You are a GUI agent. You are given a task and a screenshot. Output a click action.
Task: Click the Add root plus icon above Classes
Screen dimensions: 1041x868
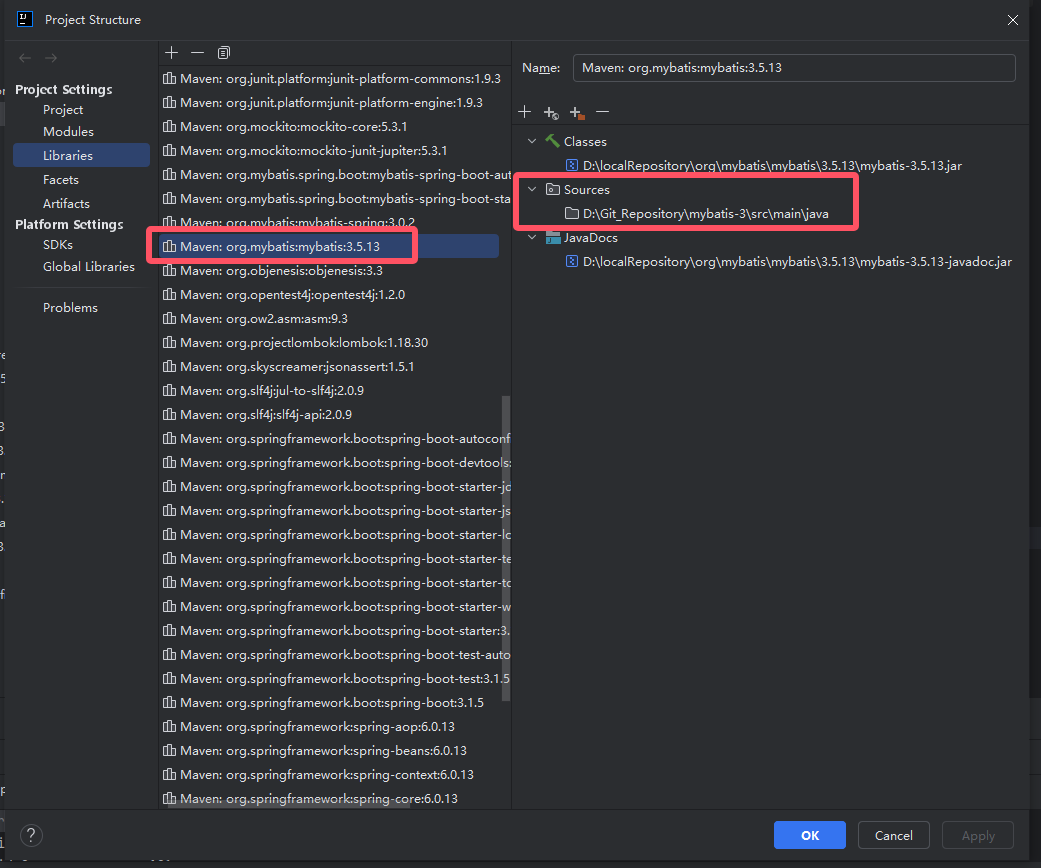click(524, 112)
